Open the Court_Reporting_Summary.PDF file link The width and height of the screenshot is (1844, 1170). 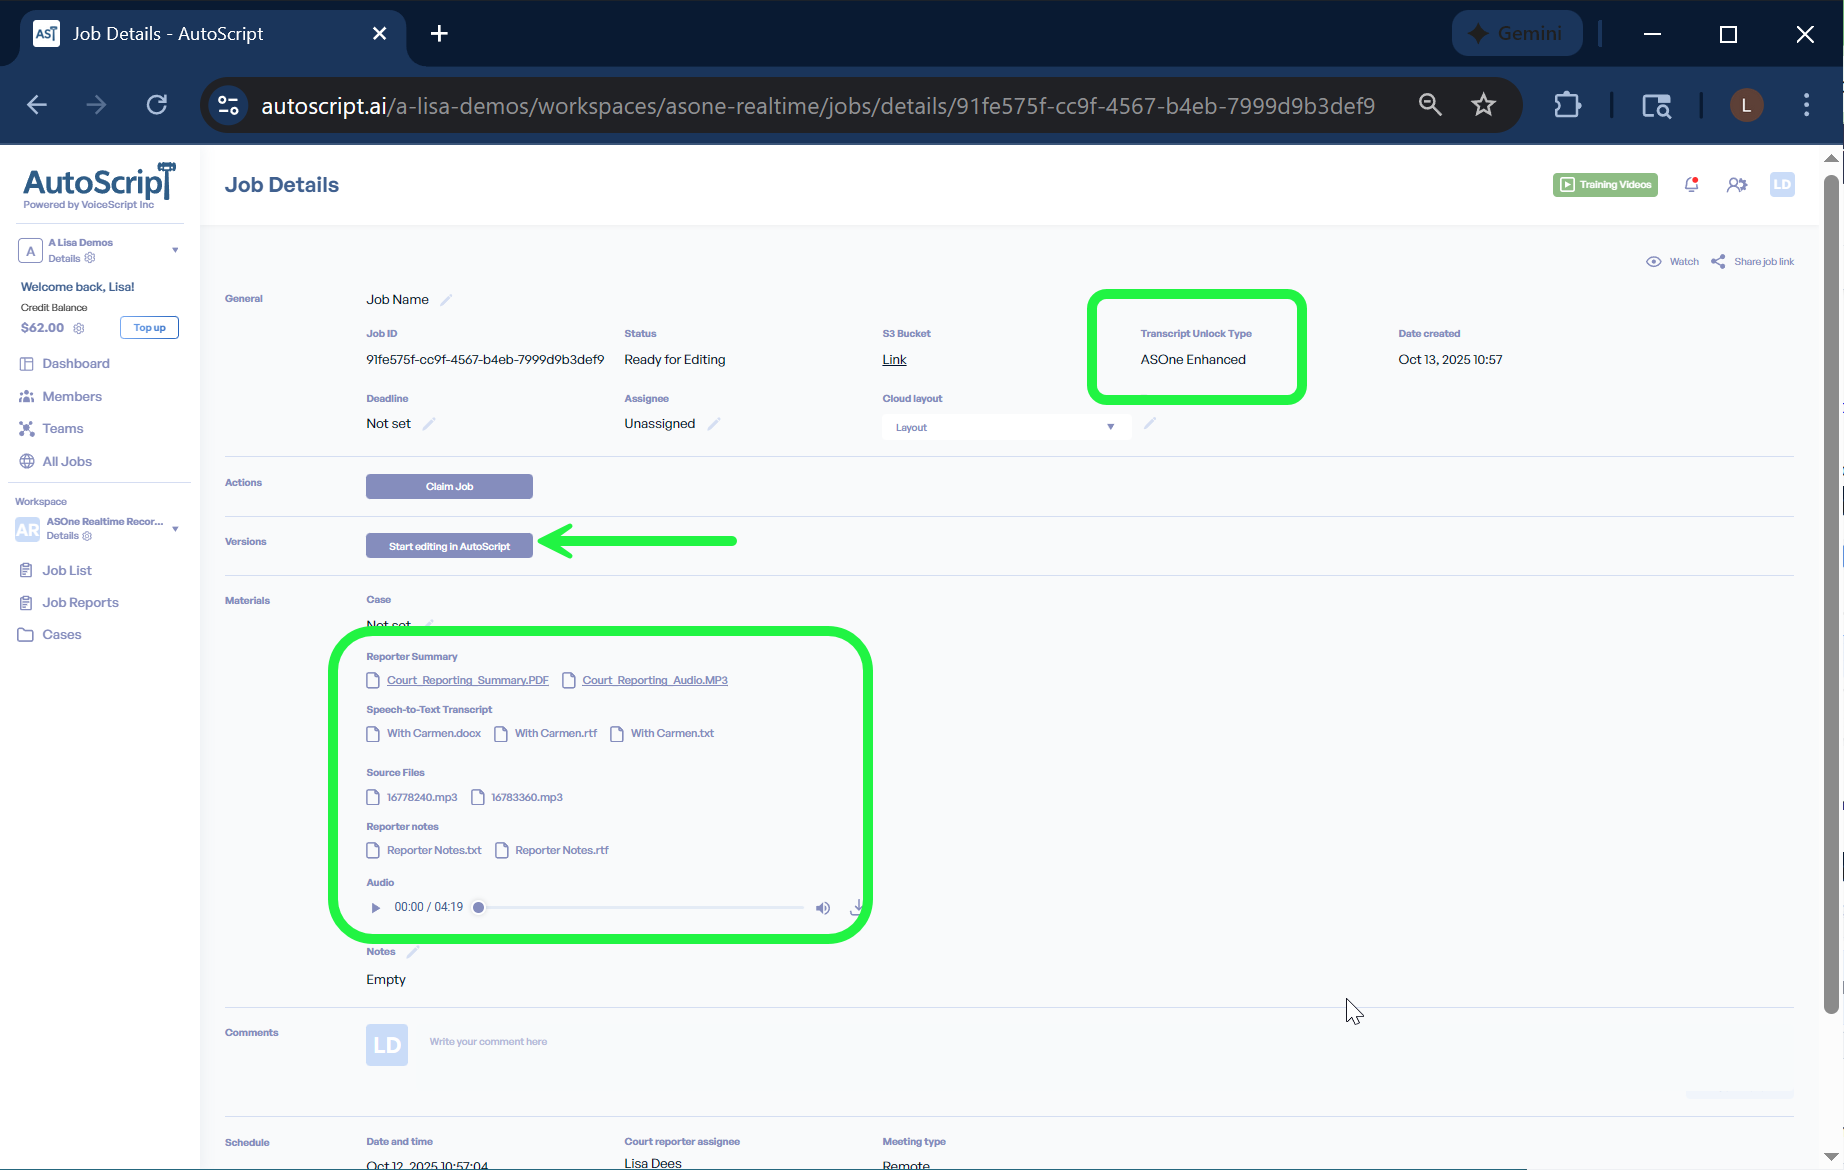coord(467,681)
